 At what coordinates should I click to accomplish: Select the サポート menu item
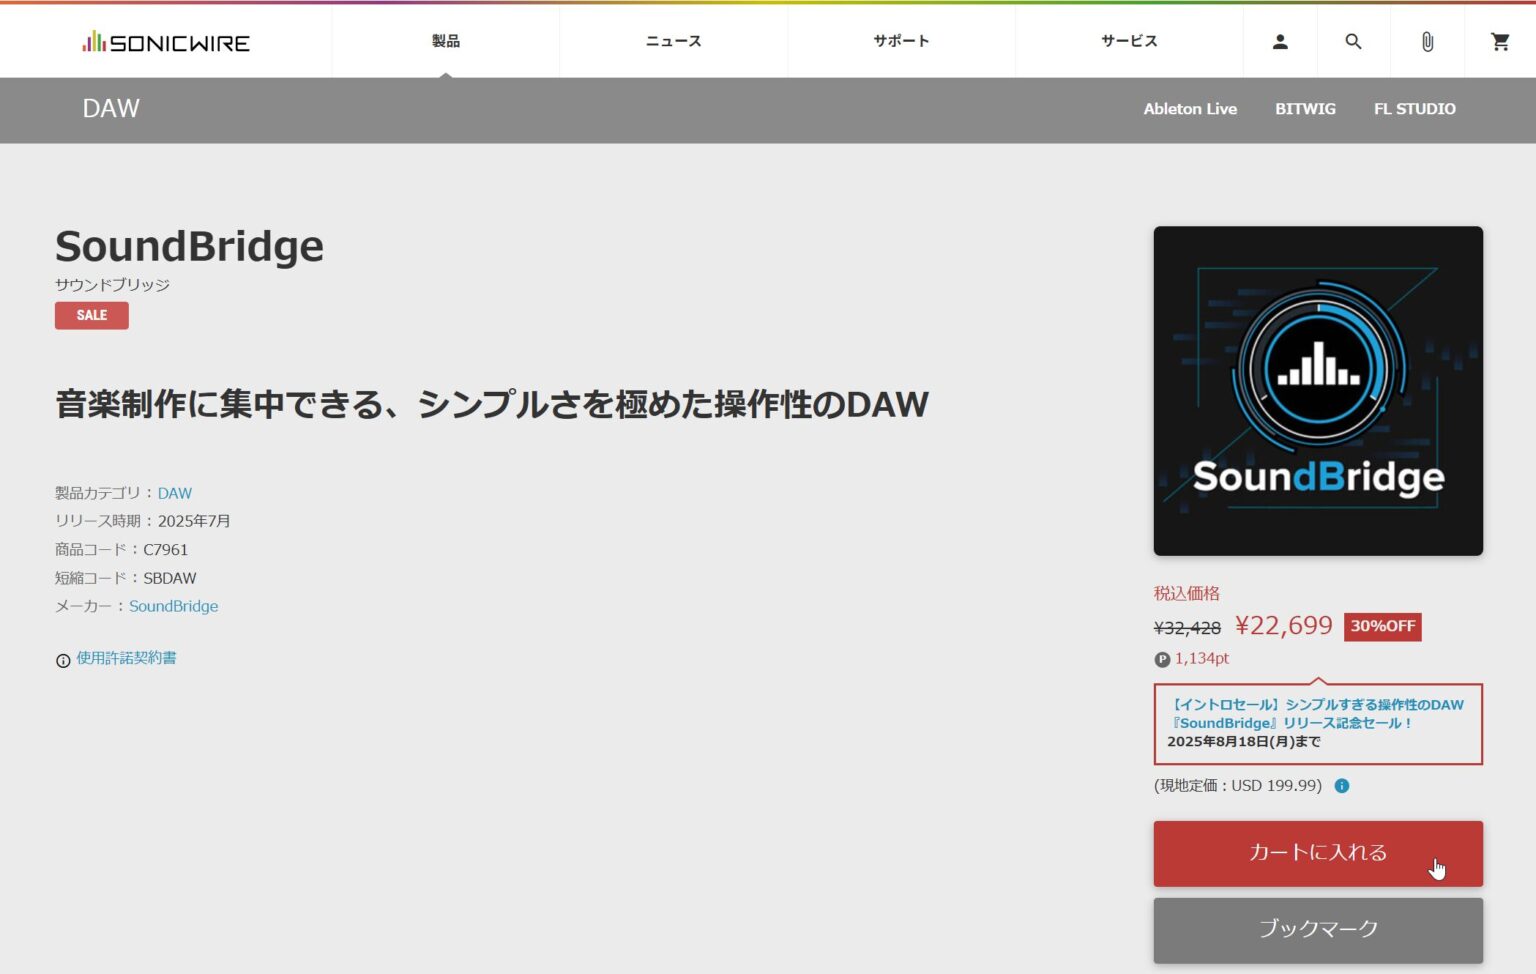901,41
